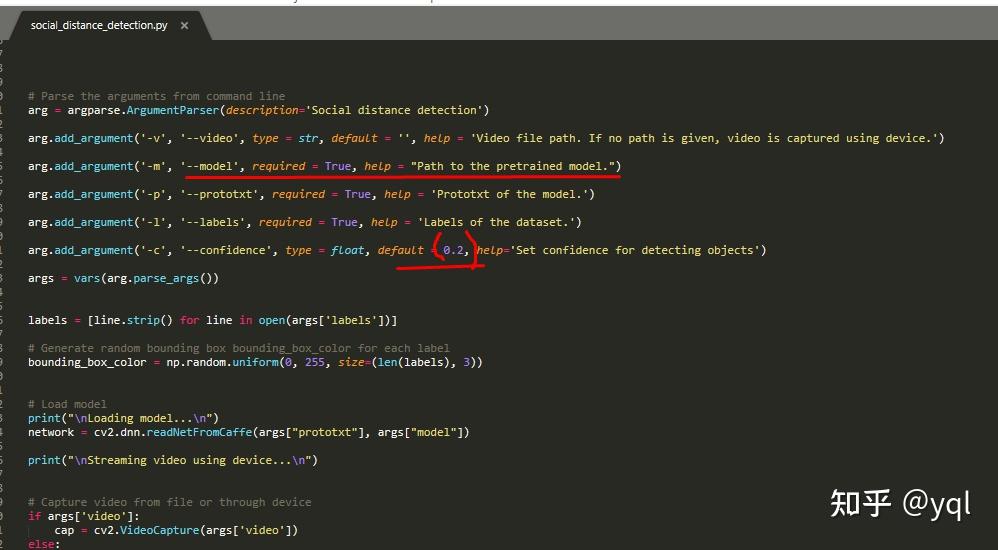Click the '--confidence' argument string
This screenshot has height=550, width=998.
225,250
